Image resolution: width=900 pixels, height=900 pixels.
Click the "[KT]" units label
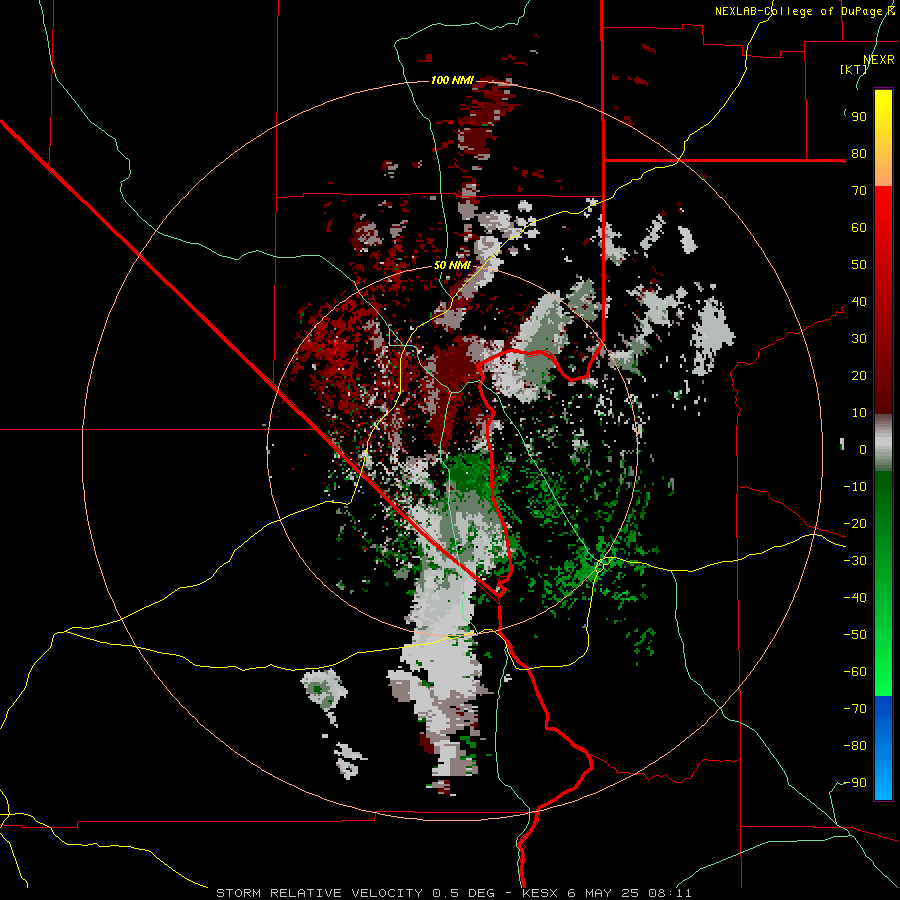click(x=854, y=69)
